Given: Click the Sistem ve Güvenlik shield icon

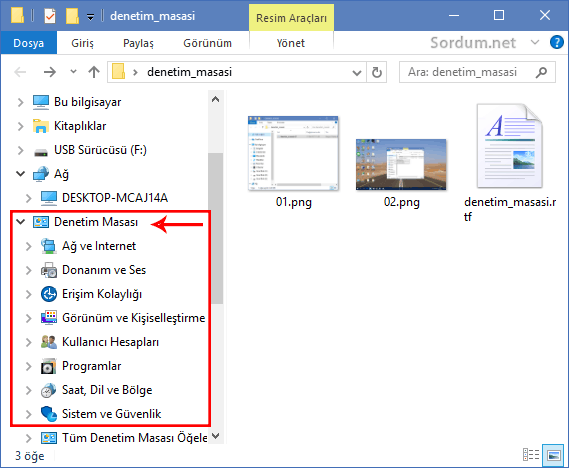Looking at the screenshot, I should pyautogui.click(x=49, y=414).
